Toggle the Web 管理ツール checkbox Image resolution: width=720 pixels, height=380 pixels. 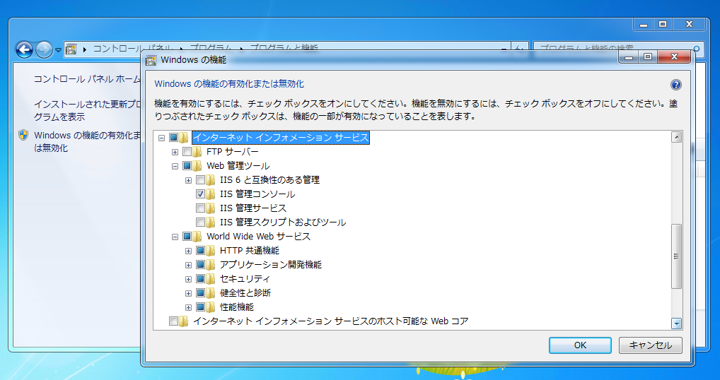point(187,166)
